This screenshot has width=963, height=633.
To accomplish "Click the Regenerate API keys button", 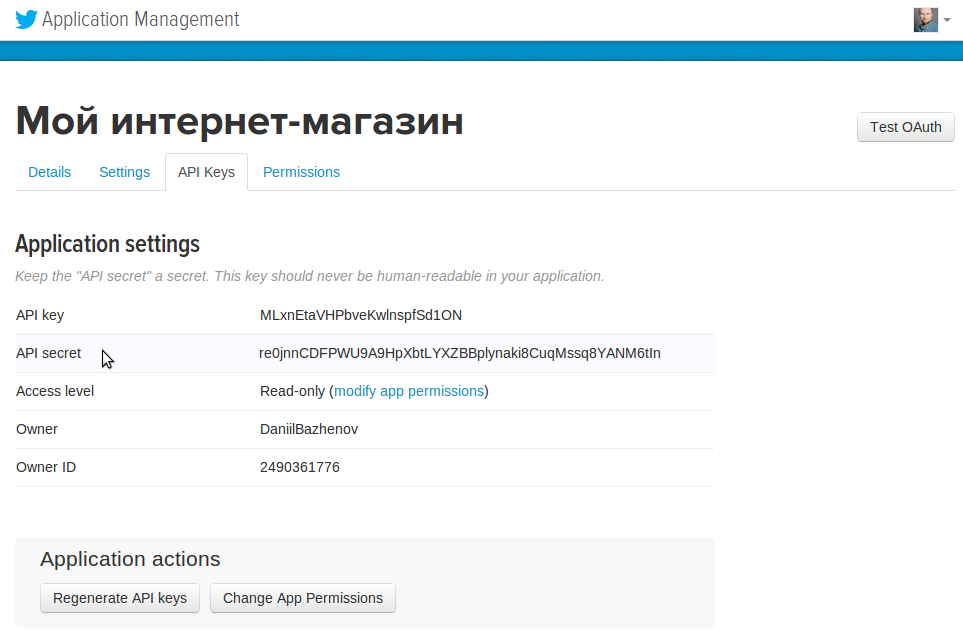I will coord(120,598).
